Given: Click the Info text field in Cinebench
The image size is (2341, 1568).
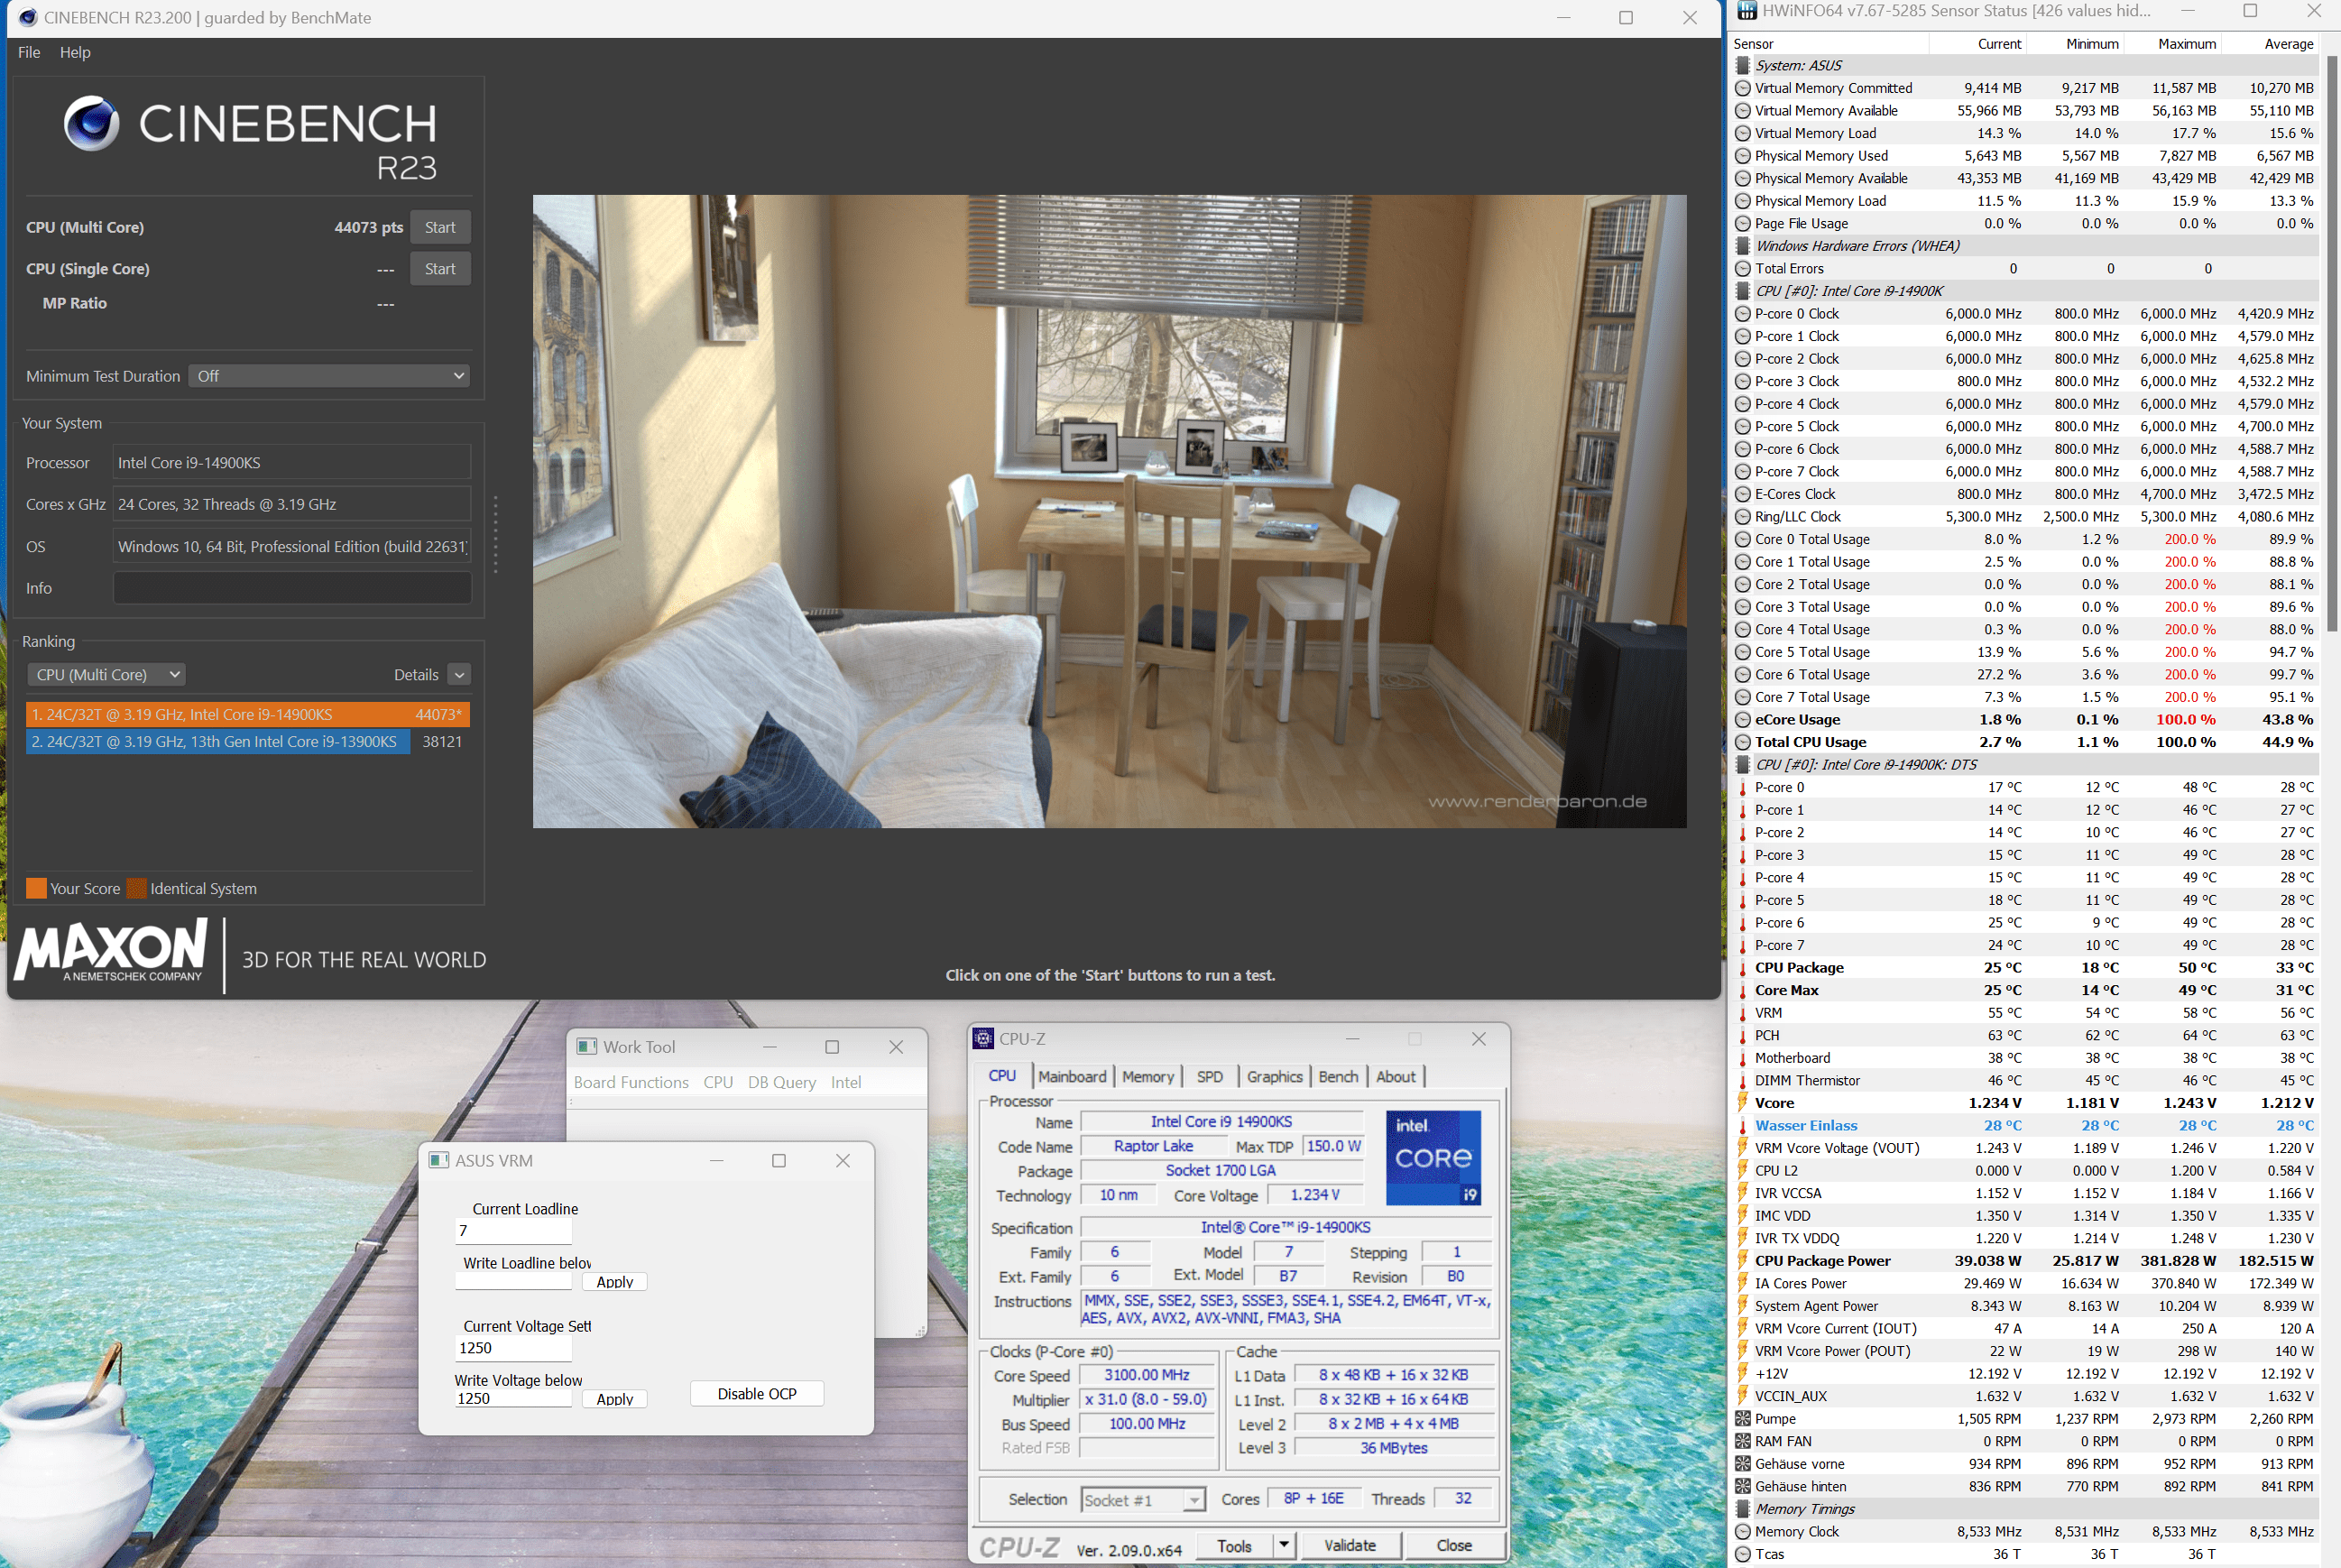Looking at the screenshot, I should click(x=292, y=588).
